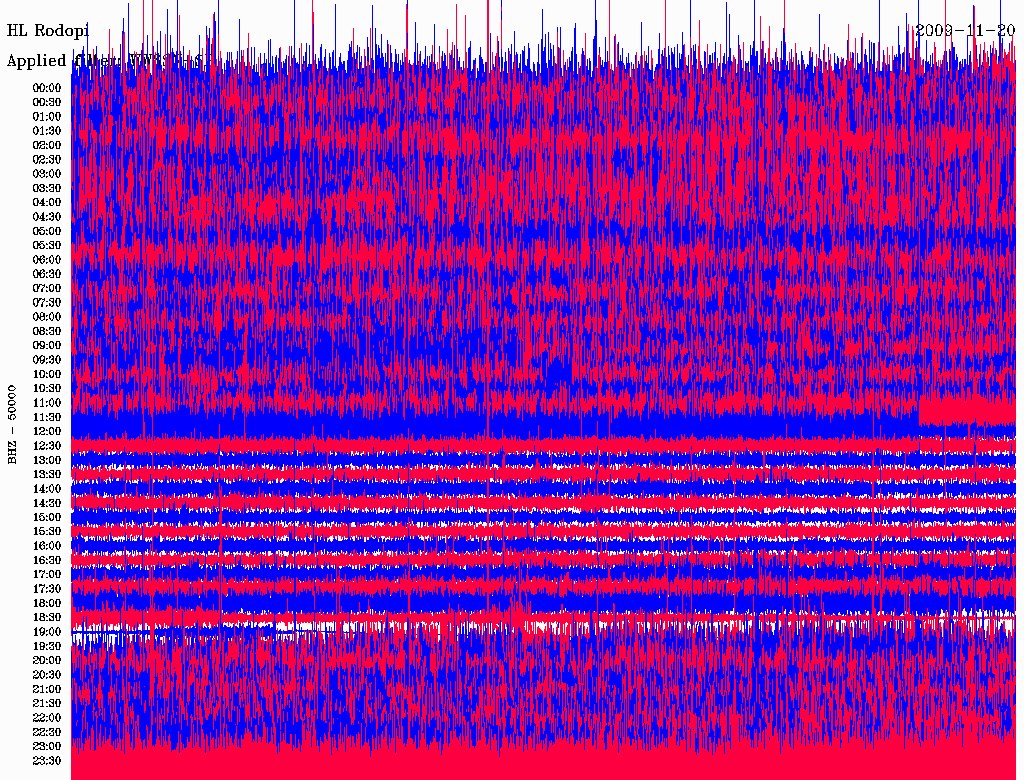
Task: Select the 11:30 time label
Action: pyautogui.click(x=47, y=417)
